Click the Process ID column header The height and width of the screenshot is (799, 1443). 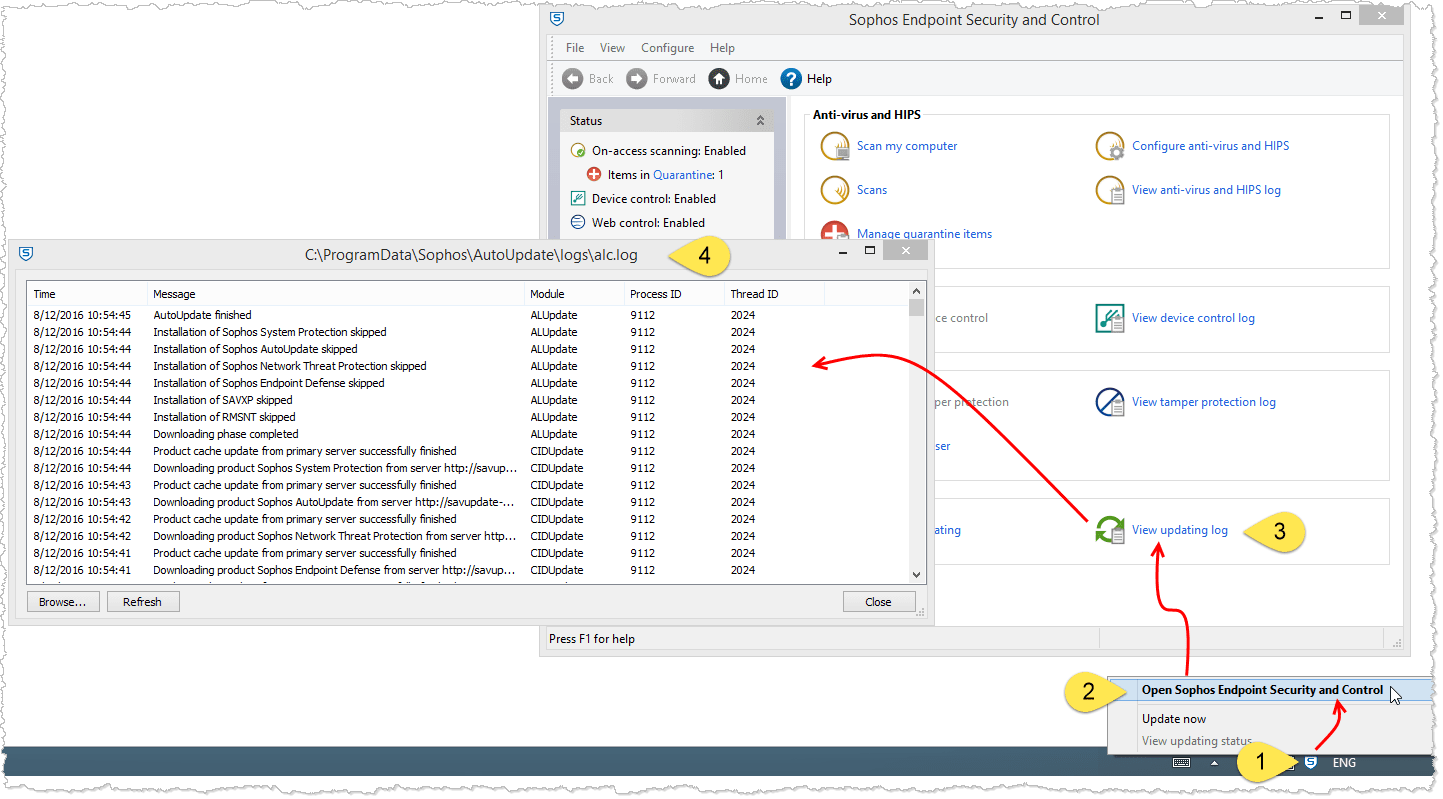pyautogui.click(x=674, y=294)
